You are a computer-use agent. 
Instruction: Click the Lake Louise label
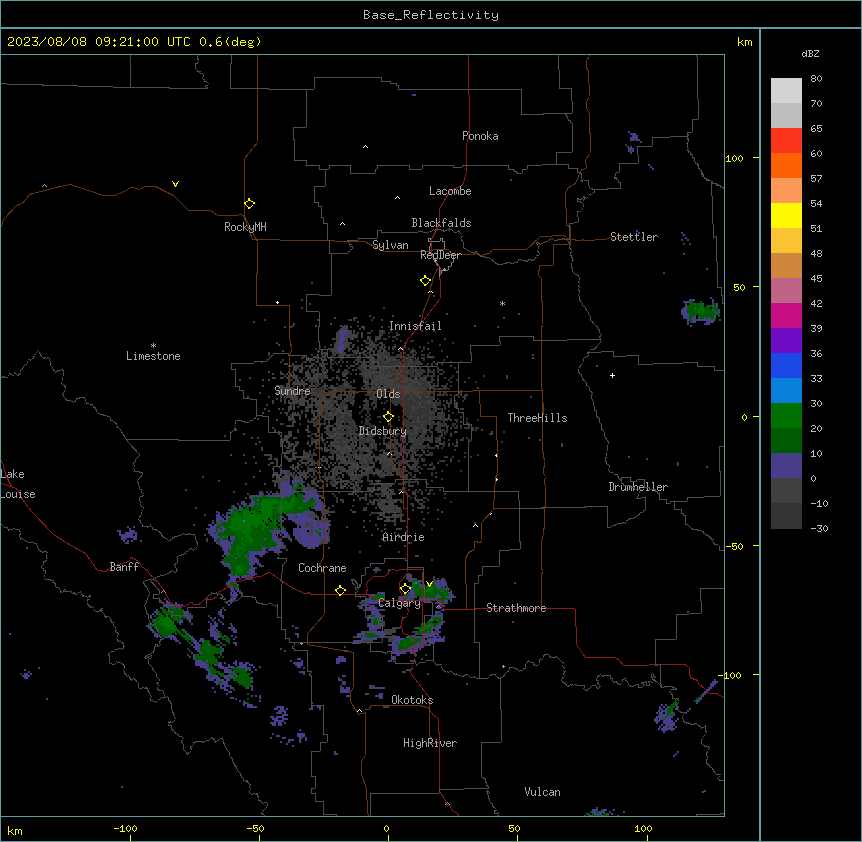(x=18, y=484)
